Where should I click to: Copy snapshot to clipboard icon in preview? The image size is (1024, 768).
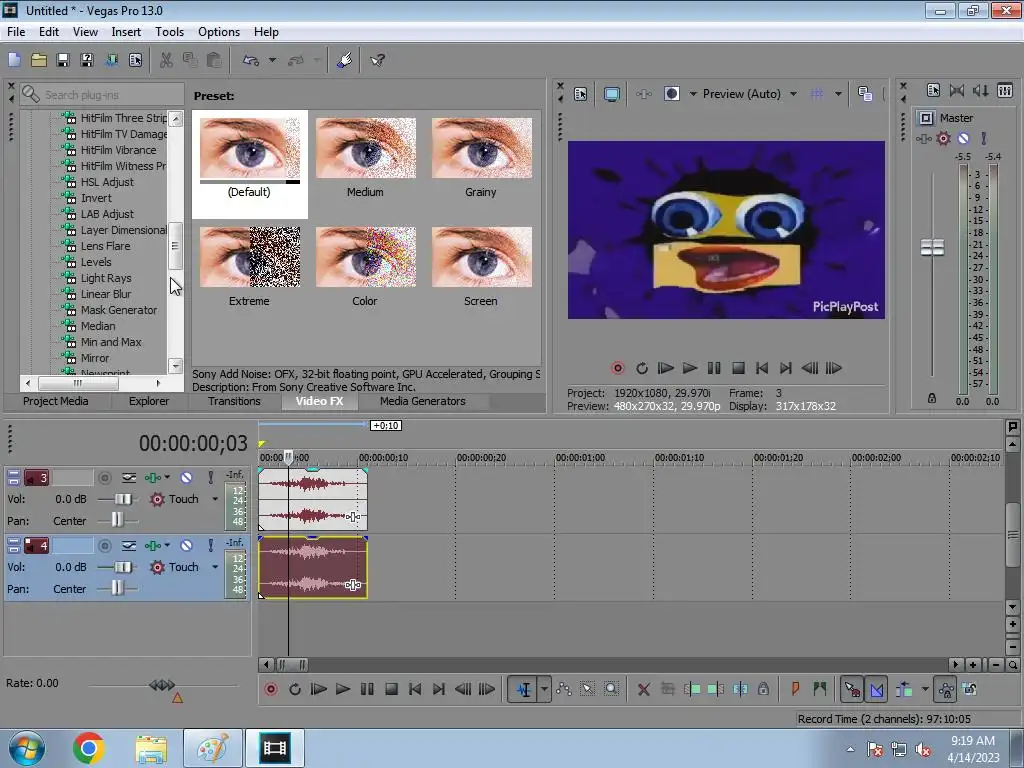click(865, 94)
